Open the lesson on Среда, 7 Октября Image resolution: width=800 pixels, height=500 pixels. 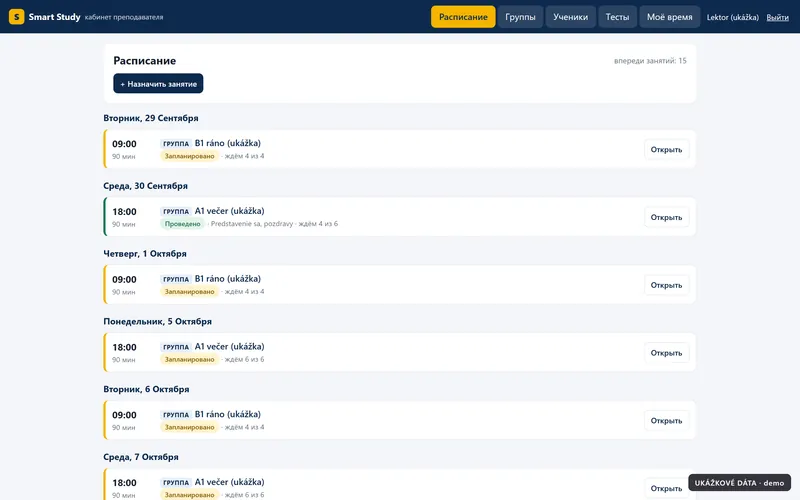click(666, 488)
